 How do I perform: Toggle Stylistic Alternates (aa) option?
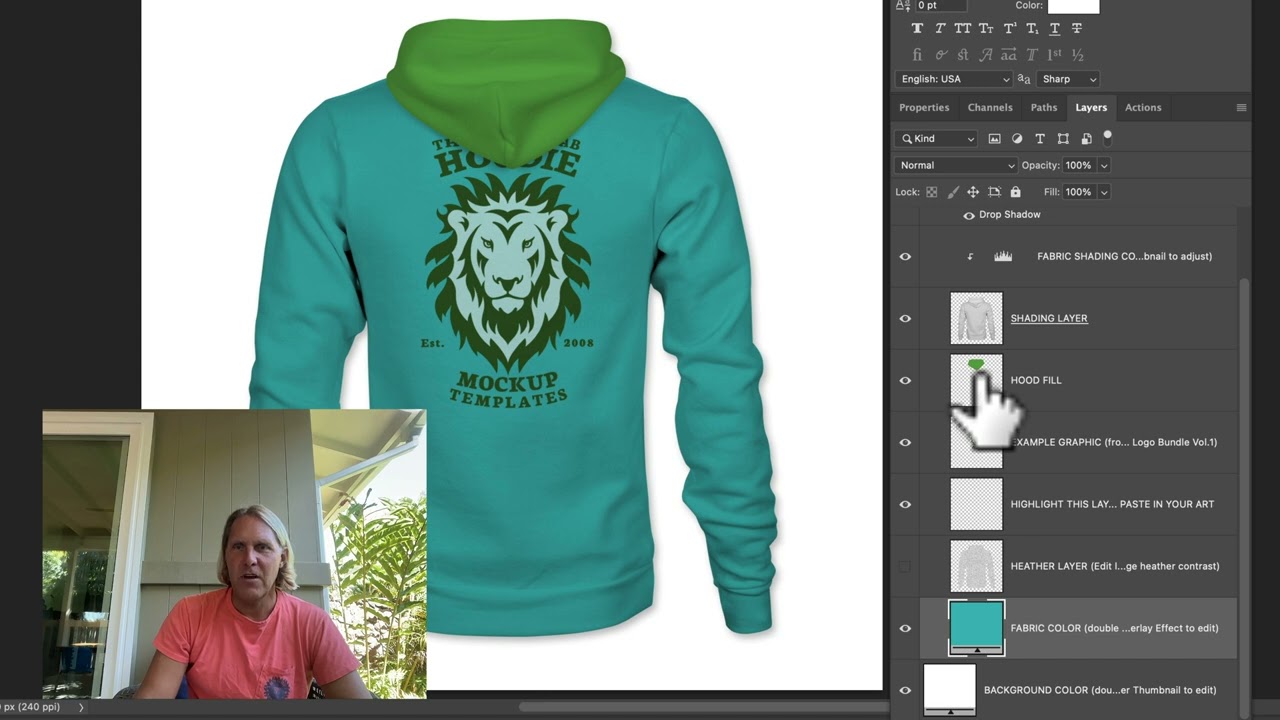point(1009,55)
